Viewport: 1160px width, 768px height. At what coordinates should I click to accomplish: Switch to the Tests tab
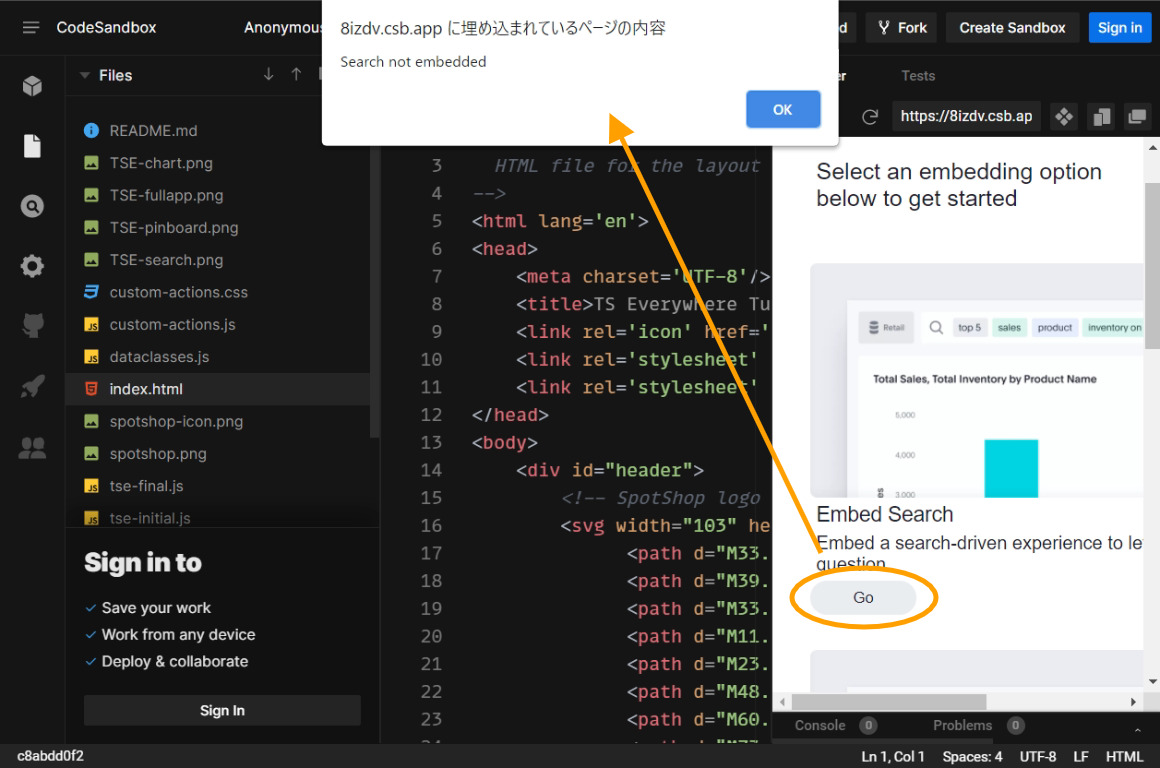(917, 75)
